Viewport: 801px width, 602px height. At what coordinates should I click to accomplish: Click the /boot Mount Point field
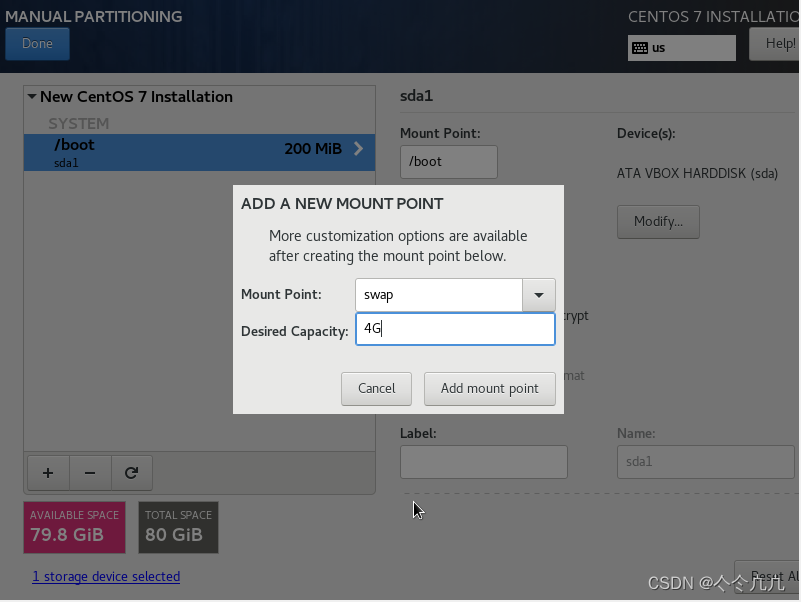pos(449,162)
